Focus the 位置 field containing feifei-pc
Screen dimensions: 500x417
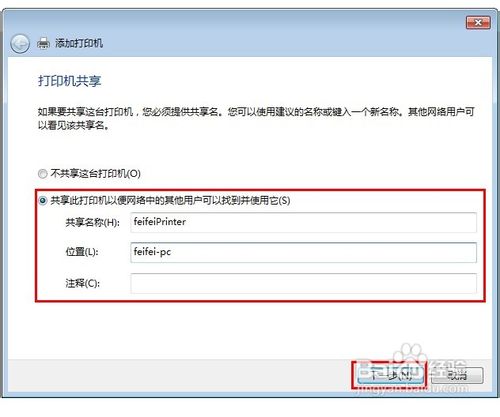point(303,252)
